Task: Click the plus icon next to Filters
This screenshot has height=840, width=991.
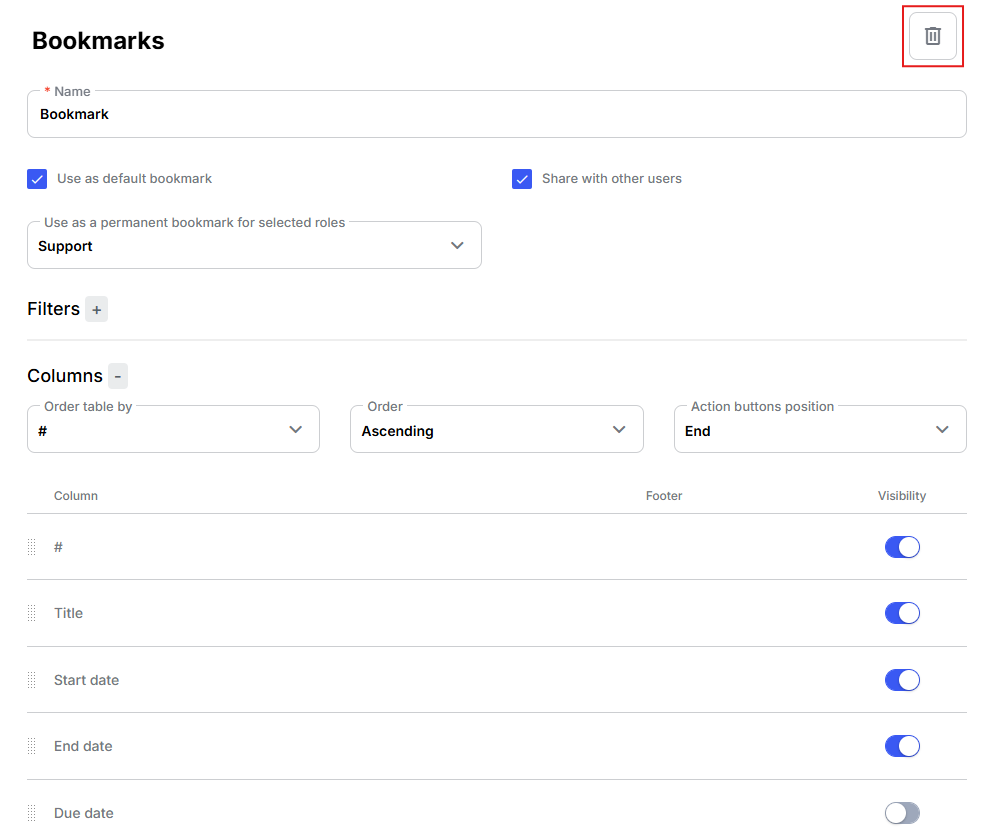Action: click(x=96, y=310)
